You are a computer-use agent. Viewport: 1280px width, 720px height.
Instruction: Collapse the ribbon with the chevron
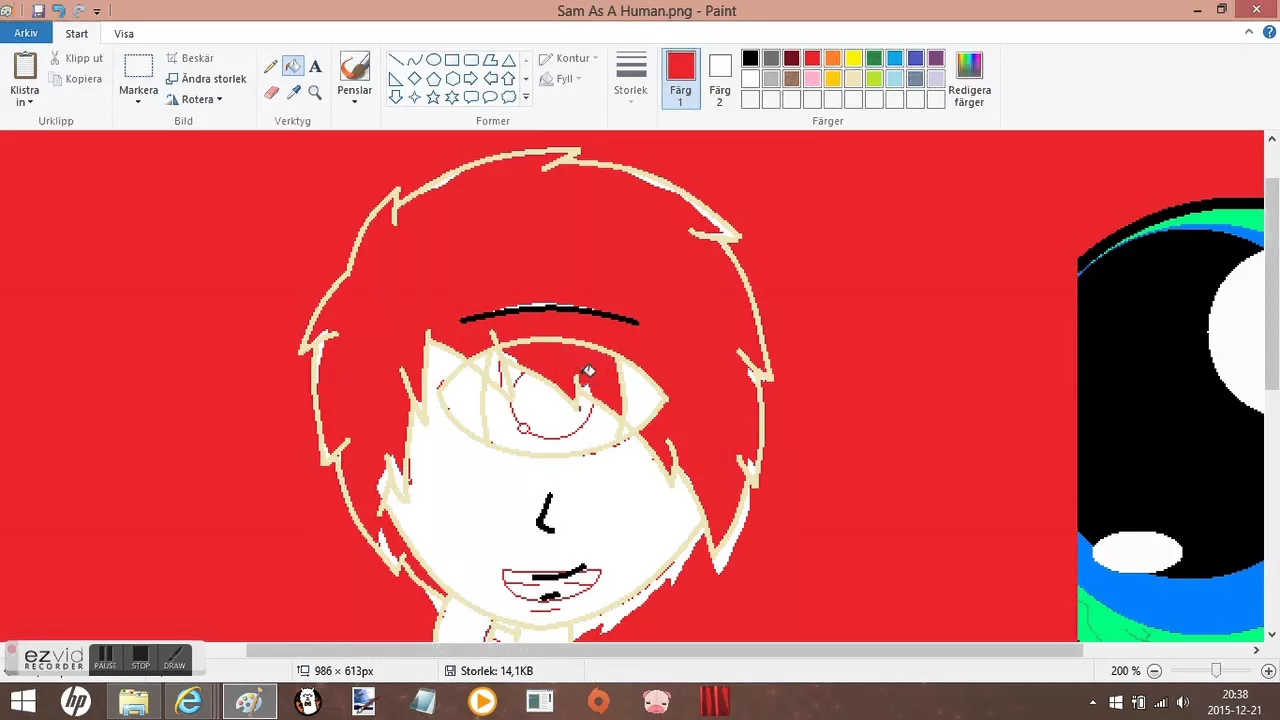click(1247, 33)
